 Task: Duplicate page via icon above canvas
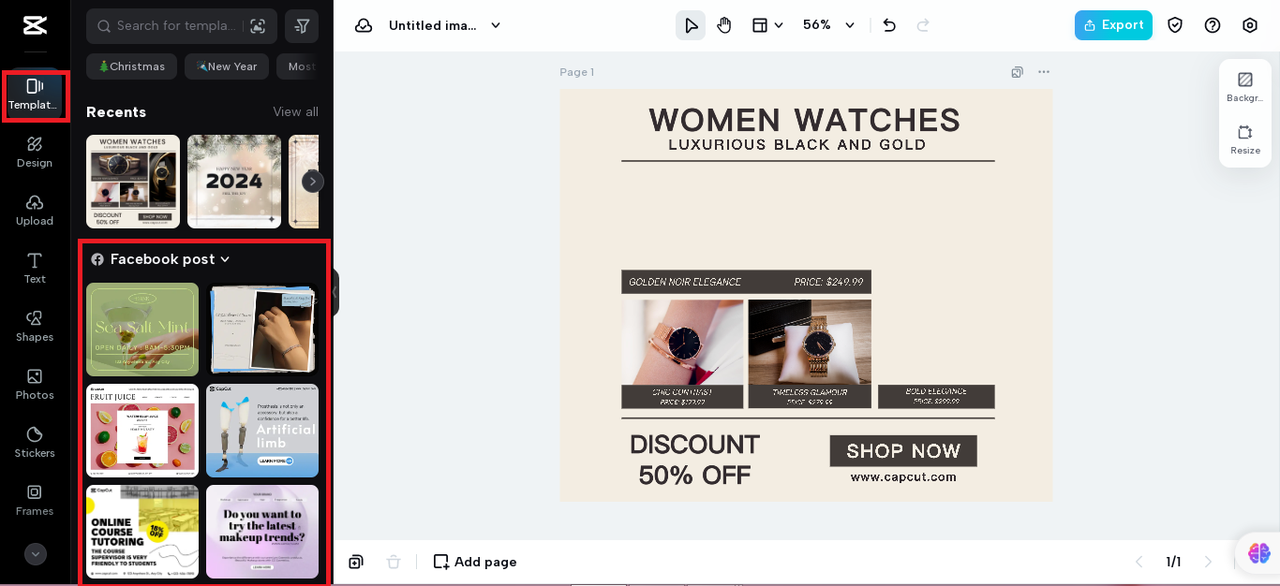coord(1017,72)
